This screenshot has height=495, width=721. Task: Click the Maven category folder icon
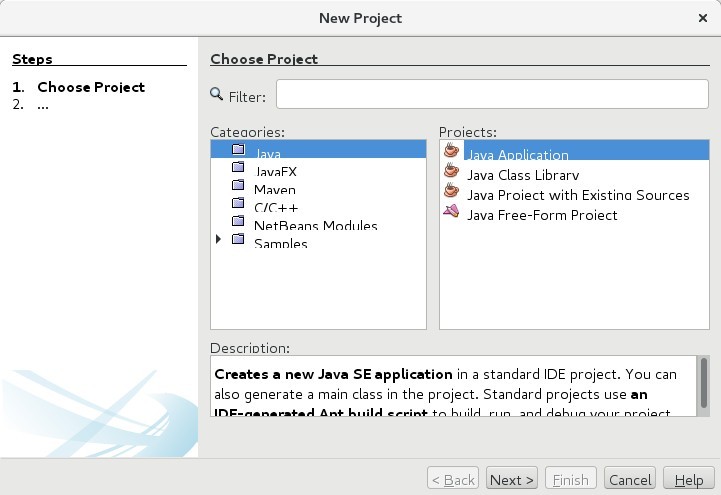[238, 186]
